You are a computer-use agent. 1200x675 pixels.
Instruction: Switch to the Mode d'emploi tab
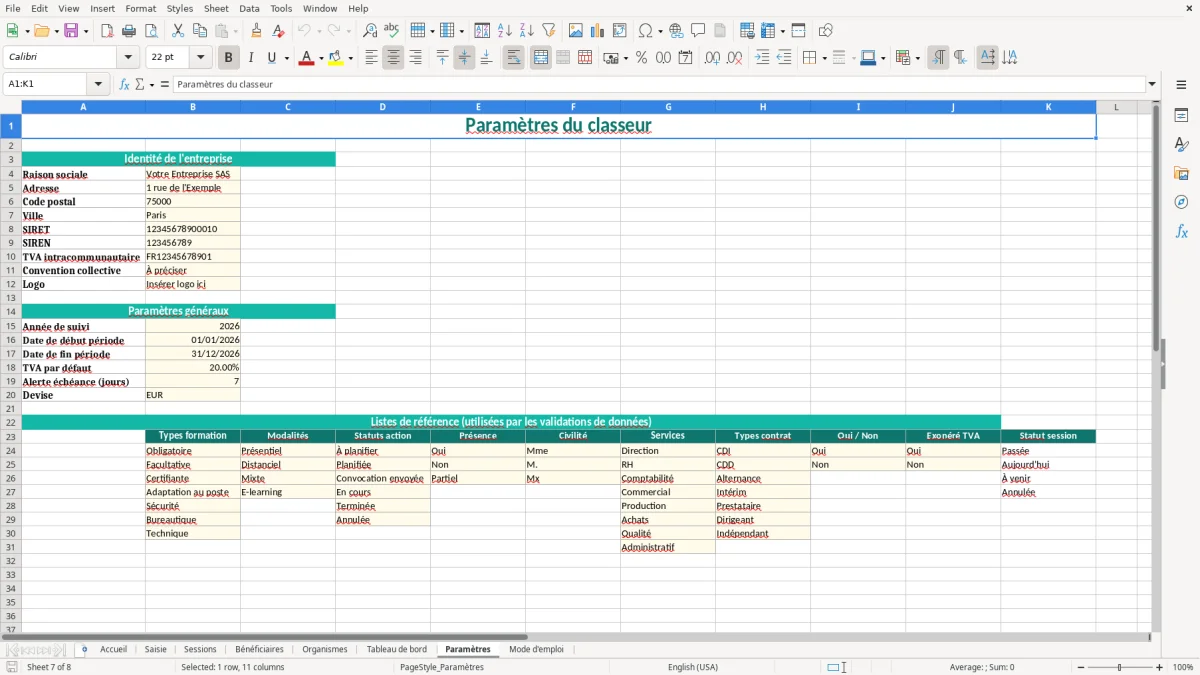(x=536, y=649)
